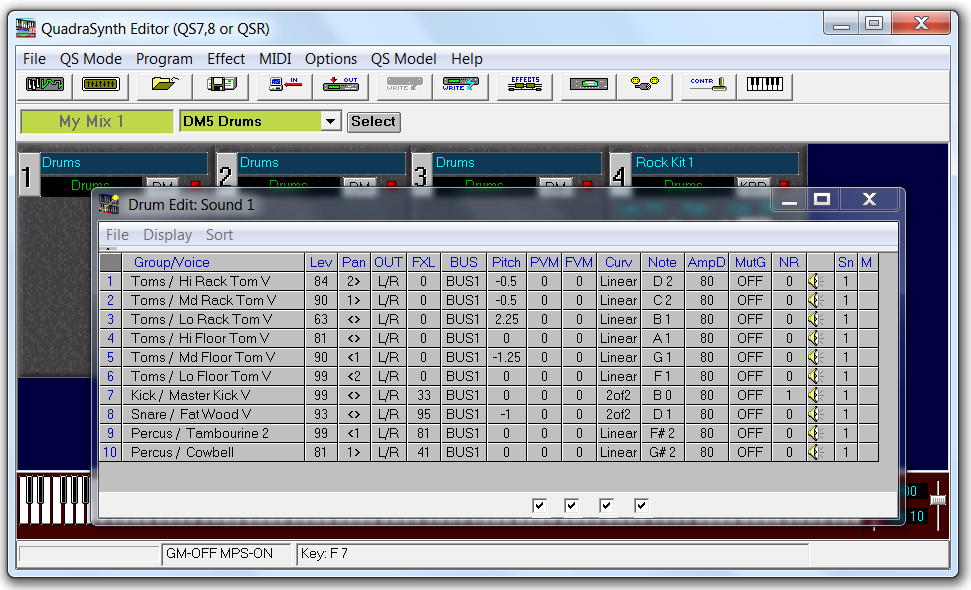Image resolution: width=971 pixels, height=590 pixels.
Task: Click the CONTR controller toolbar icon
Action: [707, 86]
